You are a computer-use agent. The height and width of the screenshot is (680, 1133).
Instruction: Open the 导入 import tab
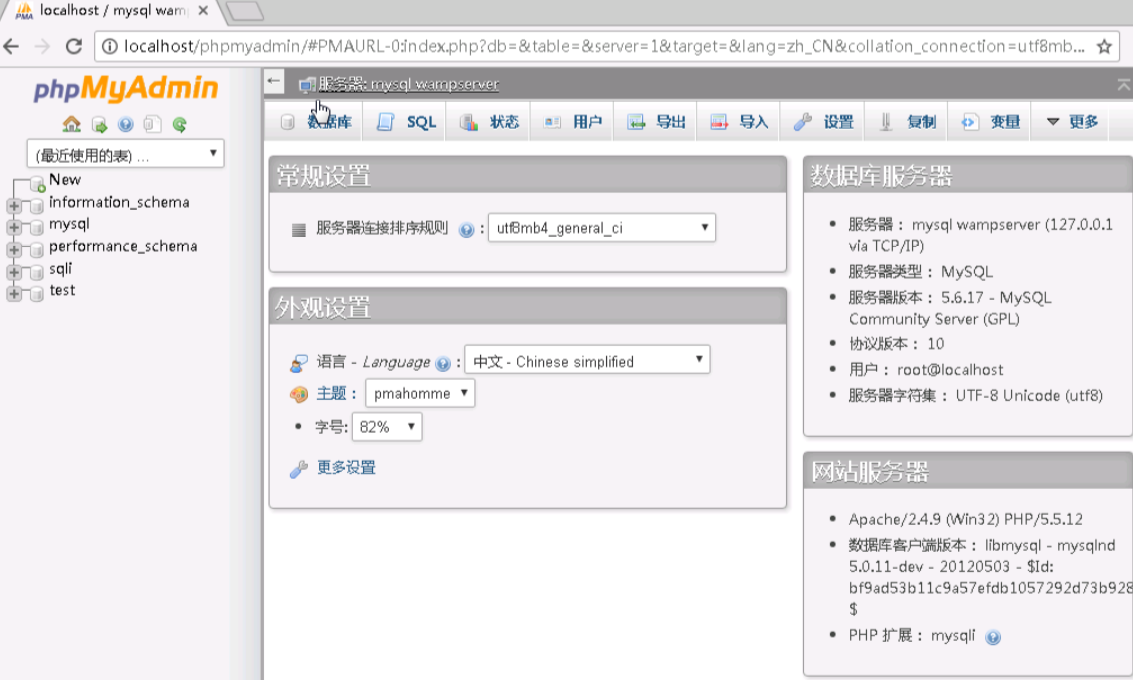coord(738,122)
